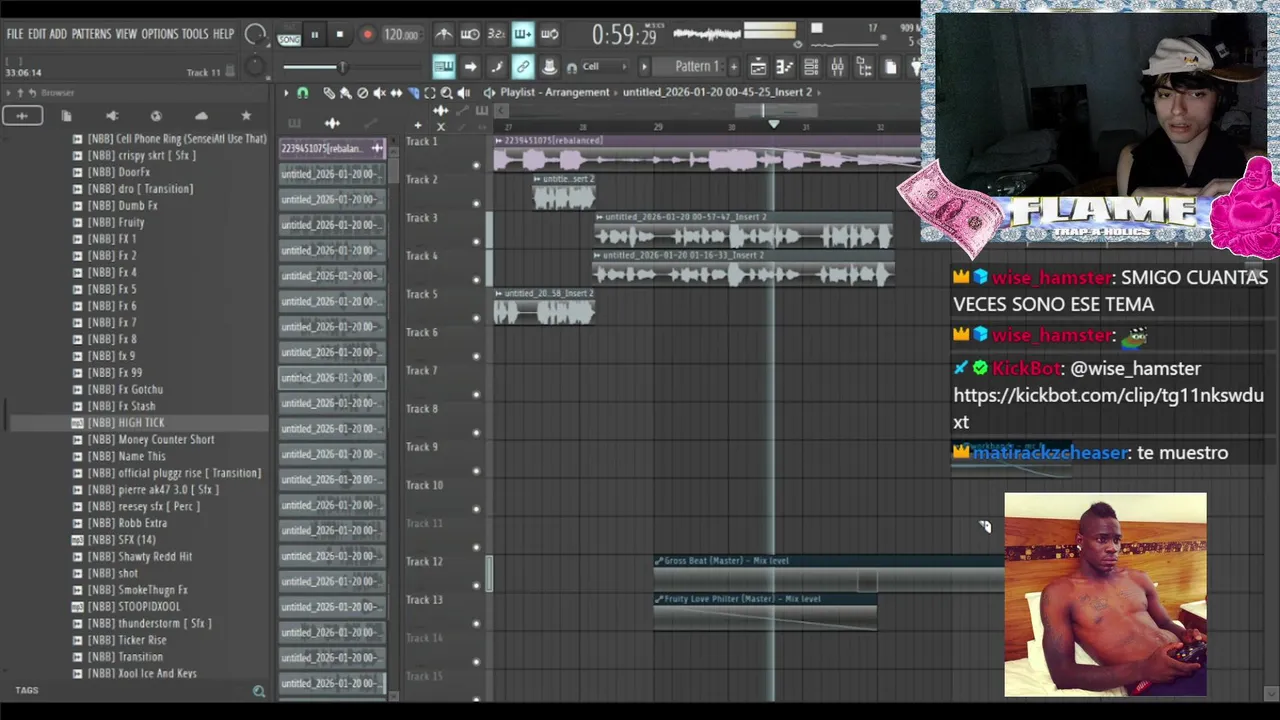The width and height of the screenshot is (1280, 720).
Task: Toggle the highlighted link icon in the toolbar
Action: [522, 67]
